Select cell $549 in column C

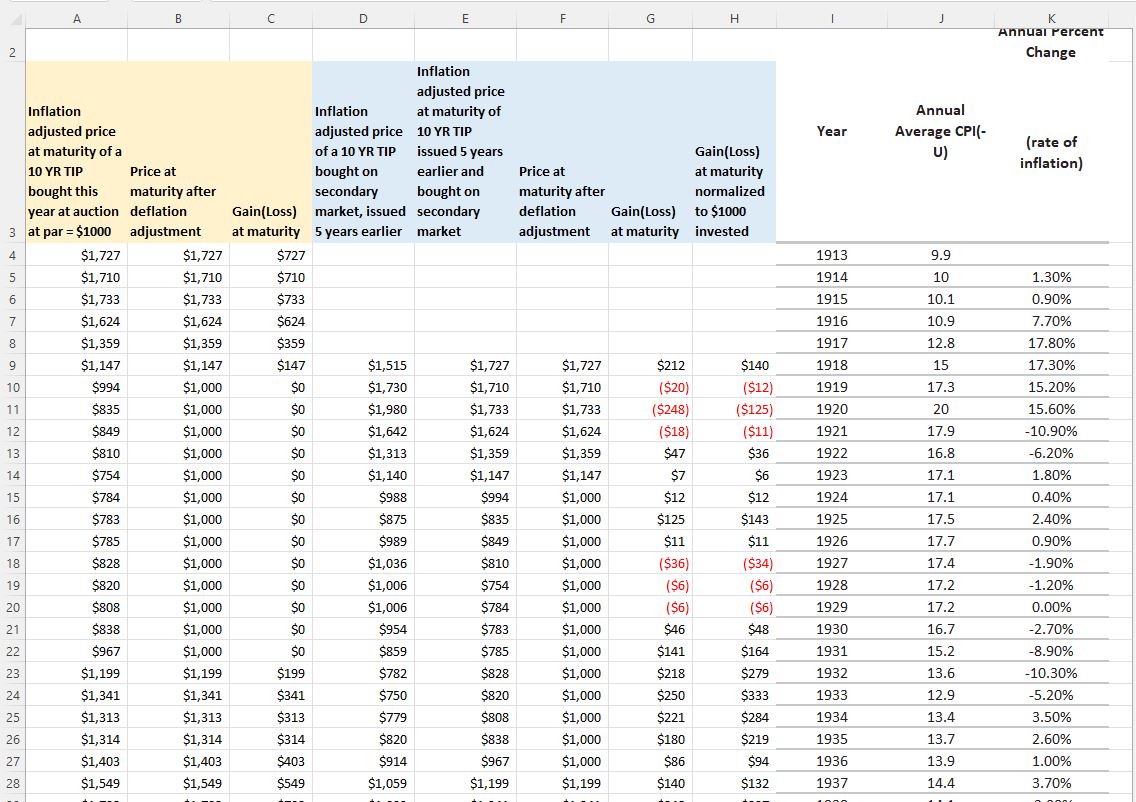pyautogui.click(x=270, y=784)
